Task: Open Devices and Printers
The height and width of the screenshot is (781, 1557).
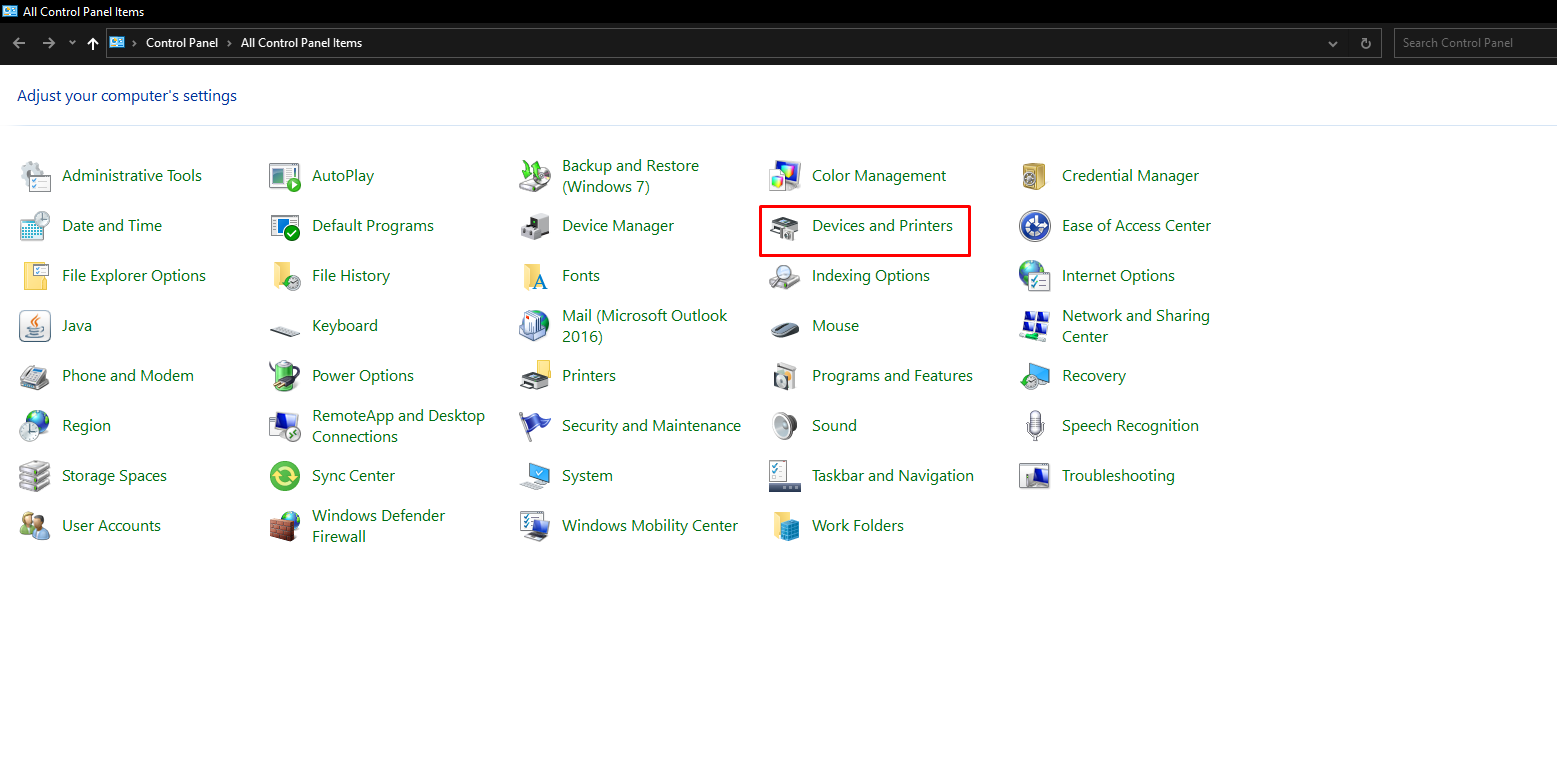Action: (x=881, y=226)
